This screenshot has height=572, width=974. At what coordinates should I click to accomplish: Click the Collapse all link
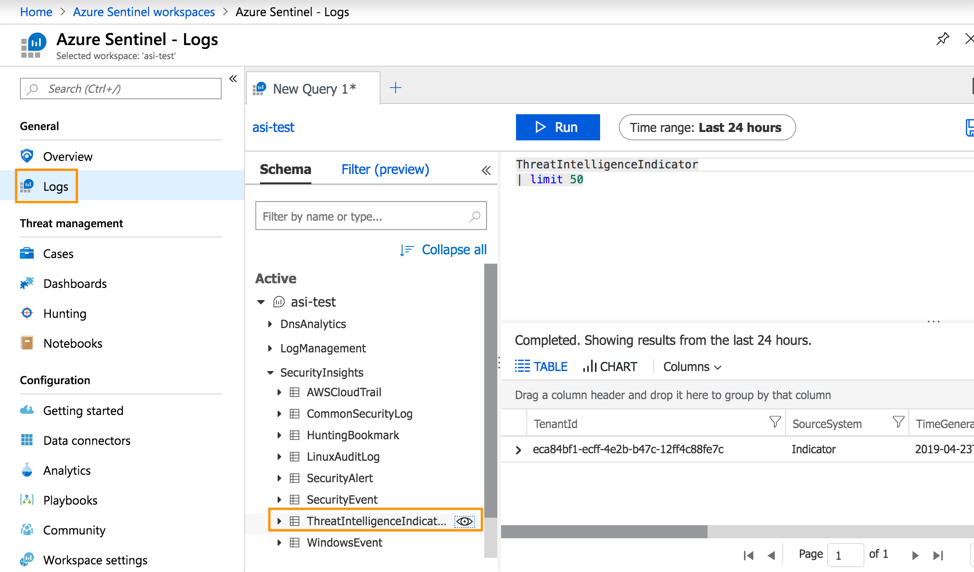pyautogui.click(x=443, y=250)
